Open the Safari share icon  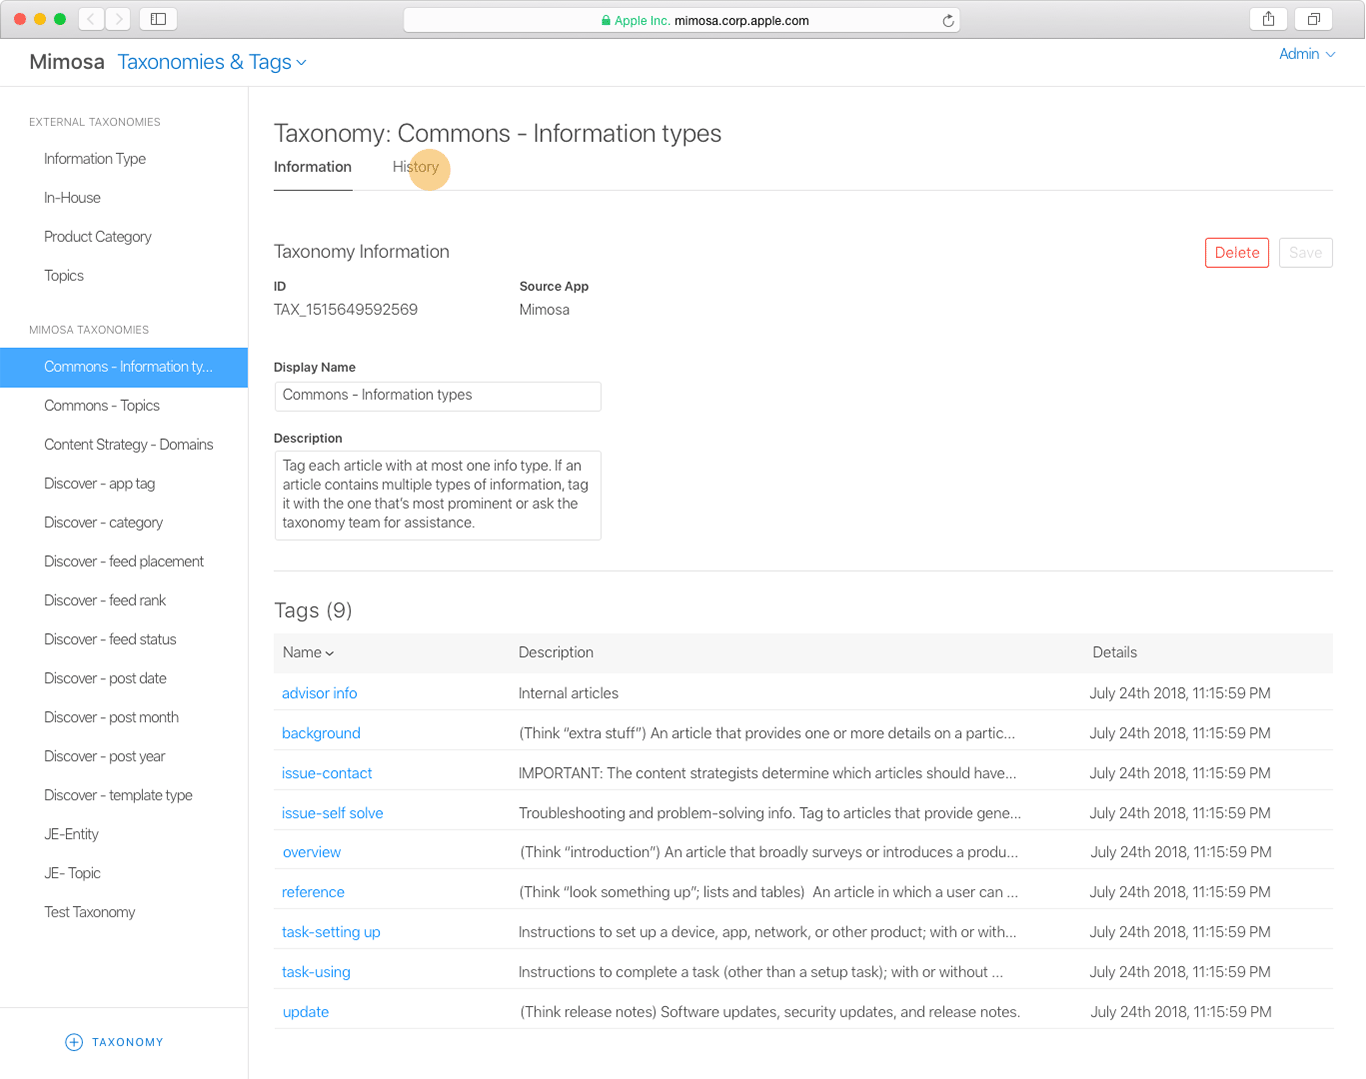[x=1268, y=19]
